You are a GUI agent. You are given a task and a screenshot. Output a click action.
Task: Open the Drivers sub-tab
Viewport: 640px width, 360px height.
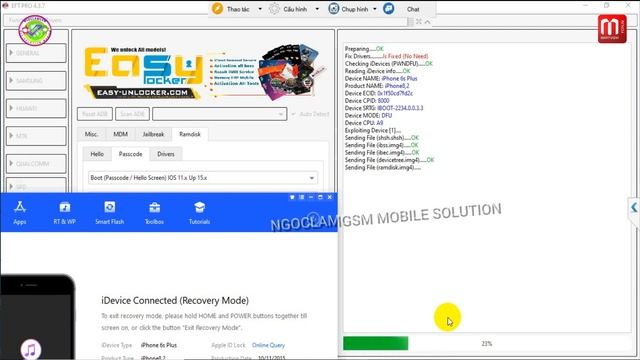click(166, 154)
